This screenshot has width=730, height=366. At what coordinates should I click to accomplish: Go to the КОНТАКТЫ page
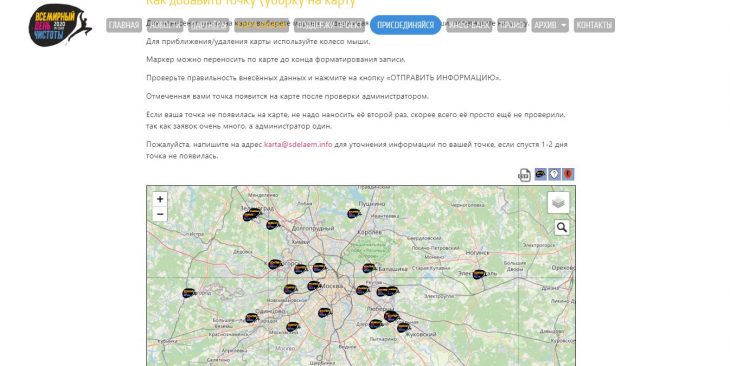point(594,25)
